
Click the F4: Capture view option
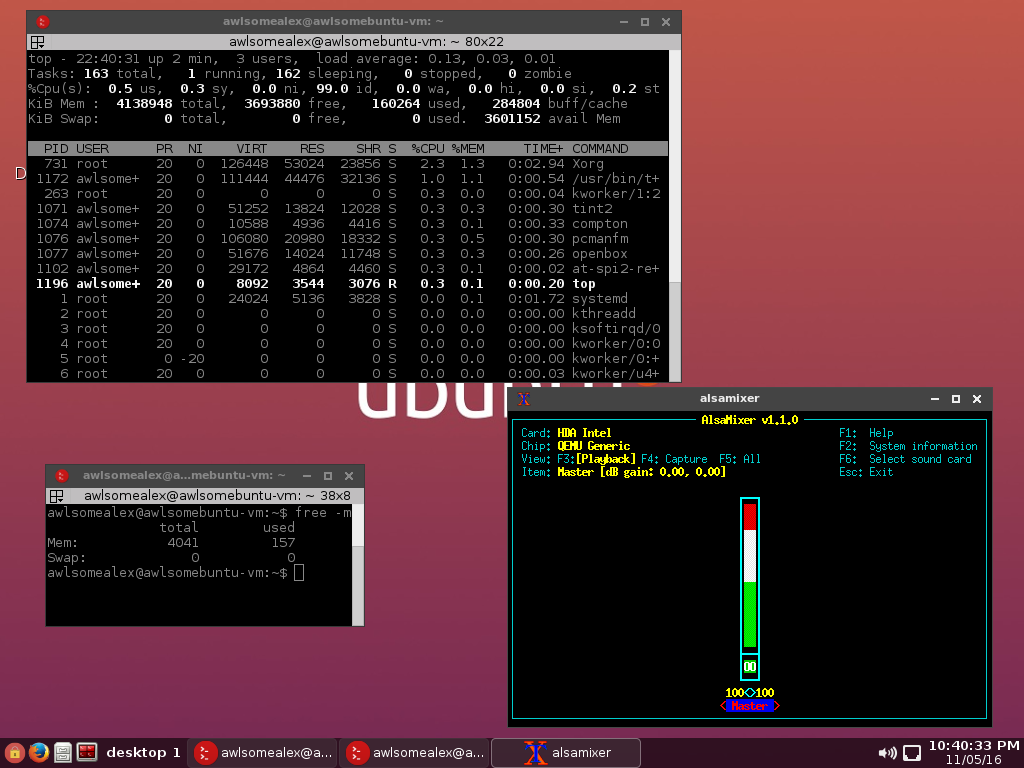(x=674, y=459)
